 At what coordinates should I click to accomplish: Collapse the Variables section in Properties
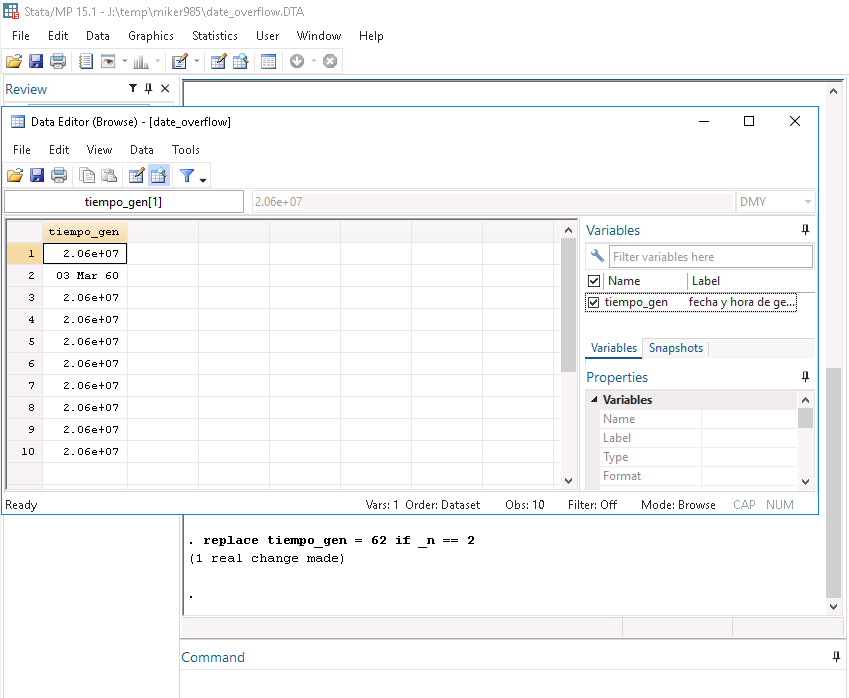(x=595, y=400)
